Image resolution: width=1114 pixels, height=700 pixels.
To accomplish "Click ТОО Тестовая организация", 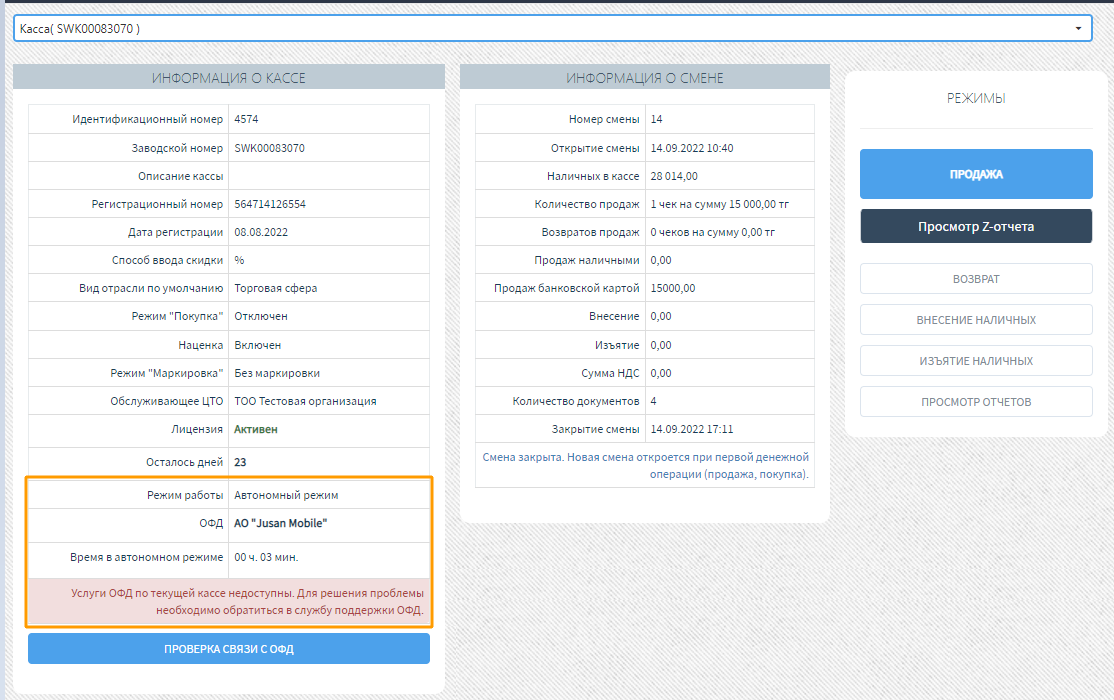I will click(x=305, y=402).
